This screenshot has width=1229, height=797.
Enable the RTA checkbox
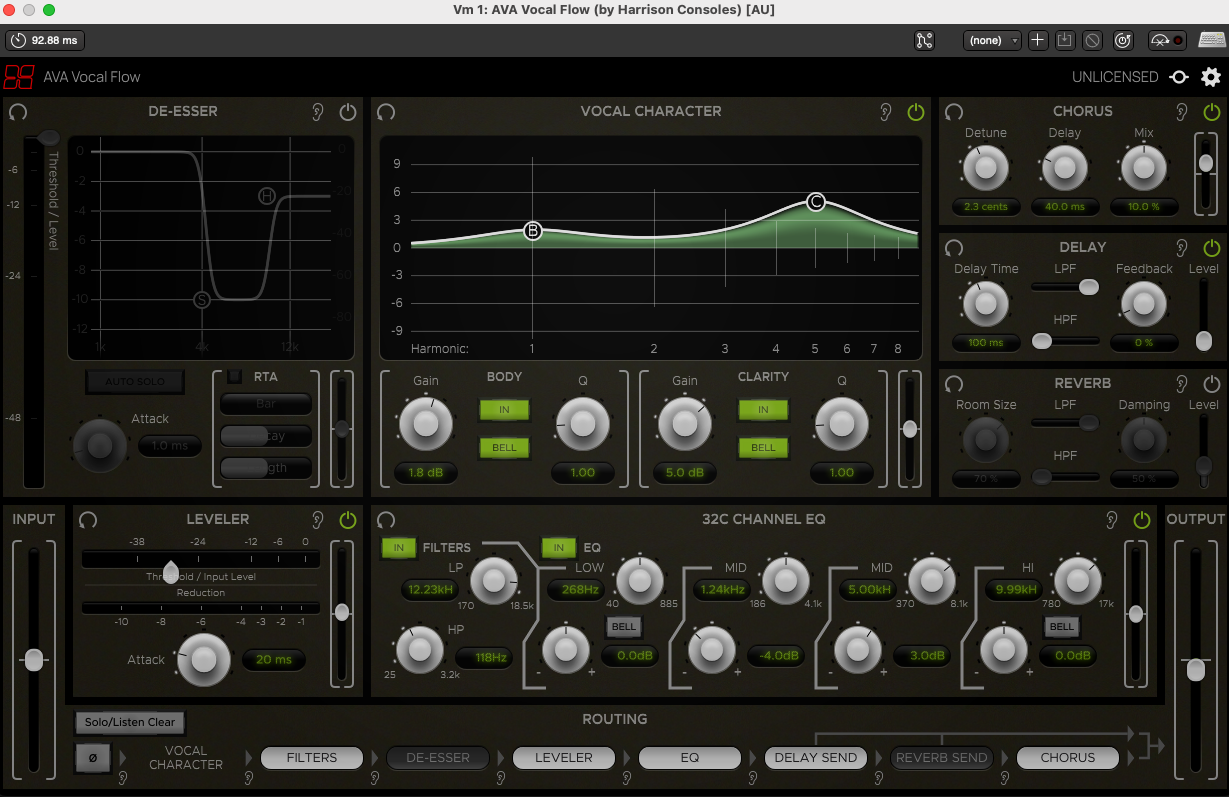(235, 377)
